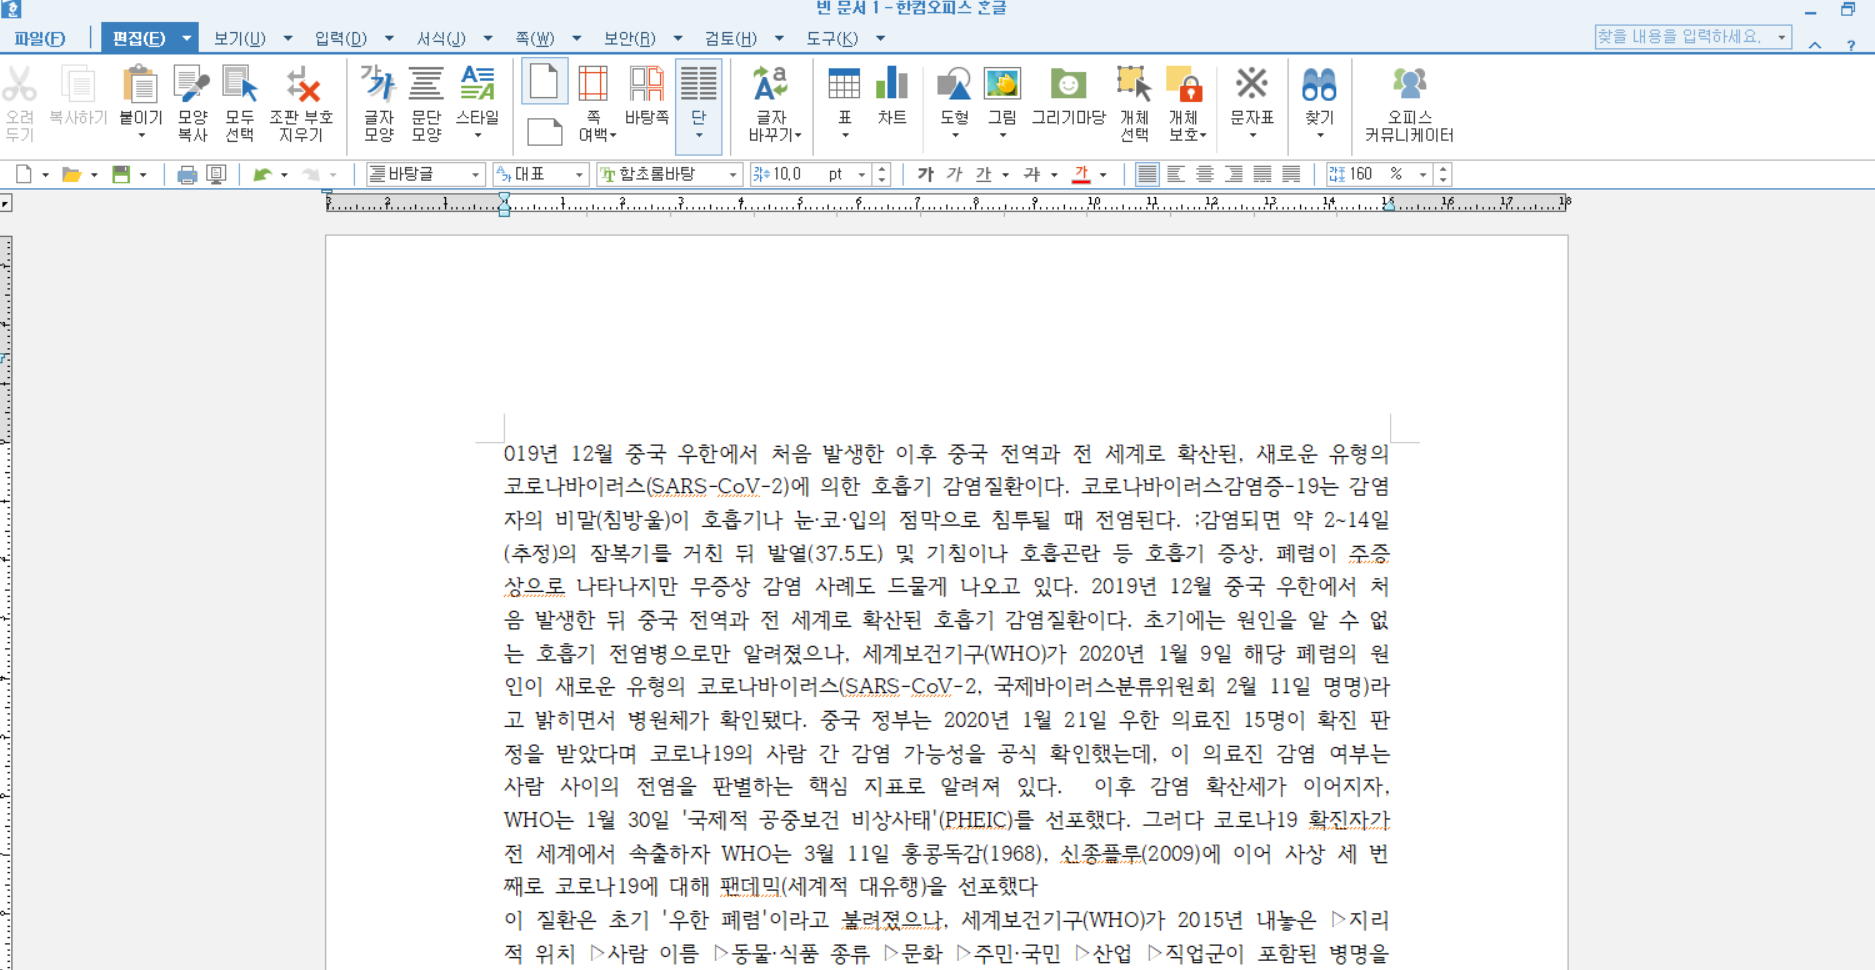The height and width of the screenshot is (970, 1875).
Task: Click the Open folder icon
Action: (x=71, y=174)
